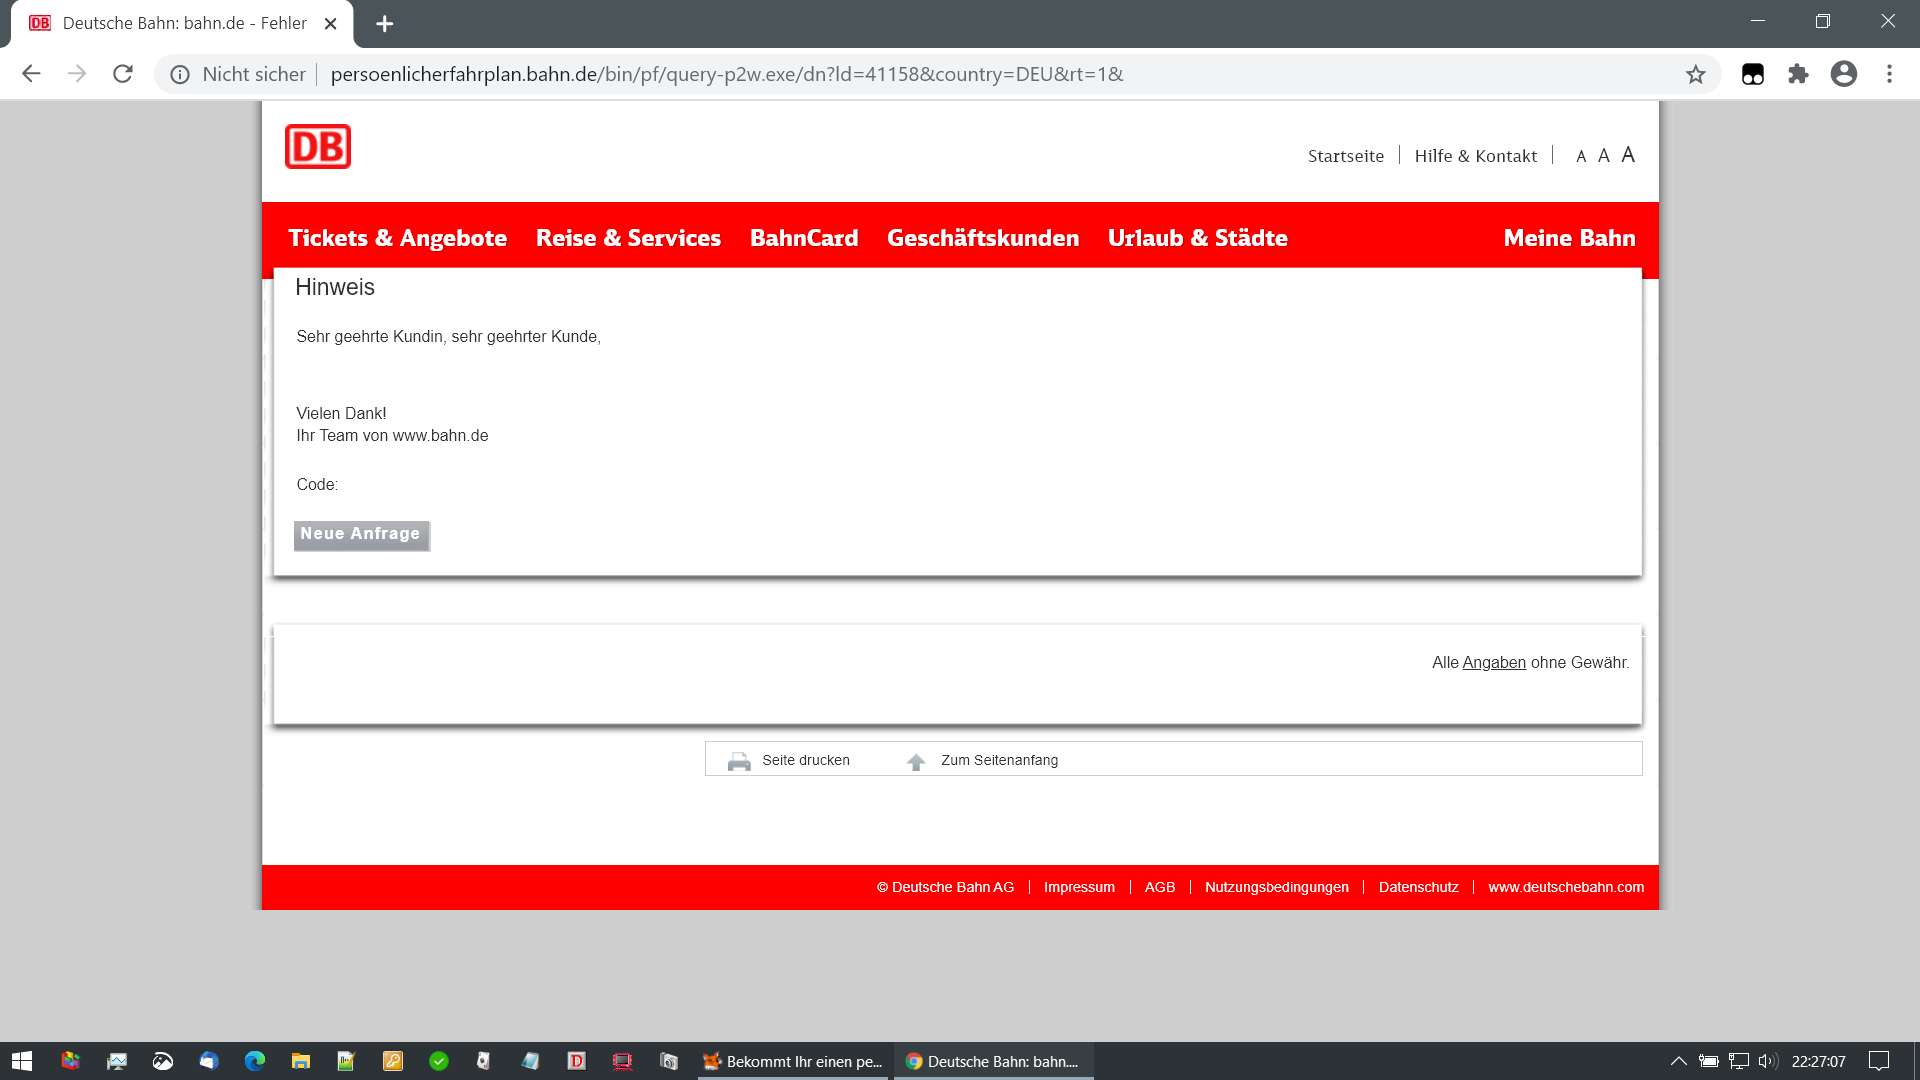Bookmark this page with the star icon
Image resolution: width=1920 pixels, height=1080 pixels.
click(x=1695, y=74)
